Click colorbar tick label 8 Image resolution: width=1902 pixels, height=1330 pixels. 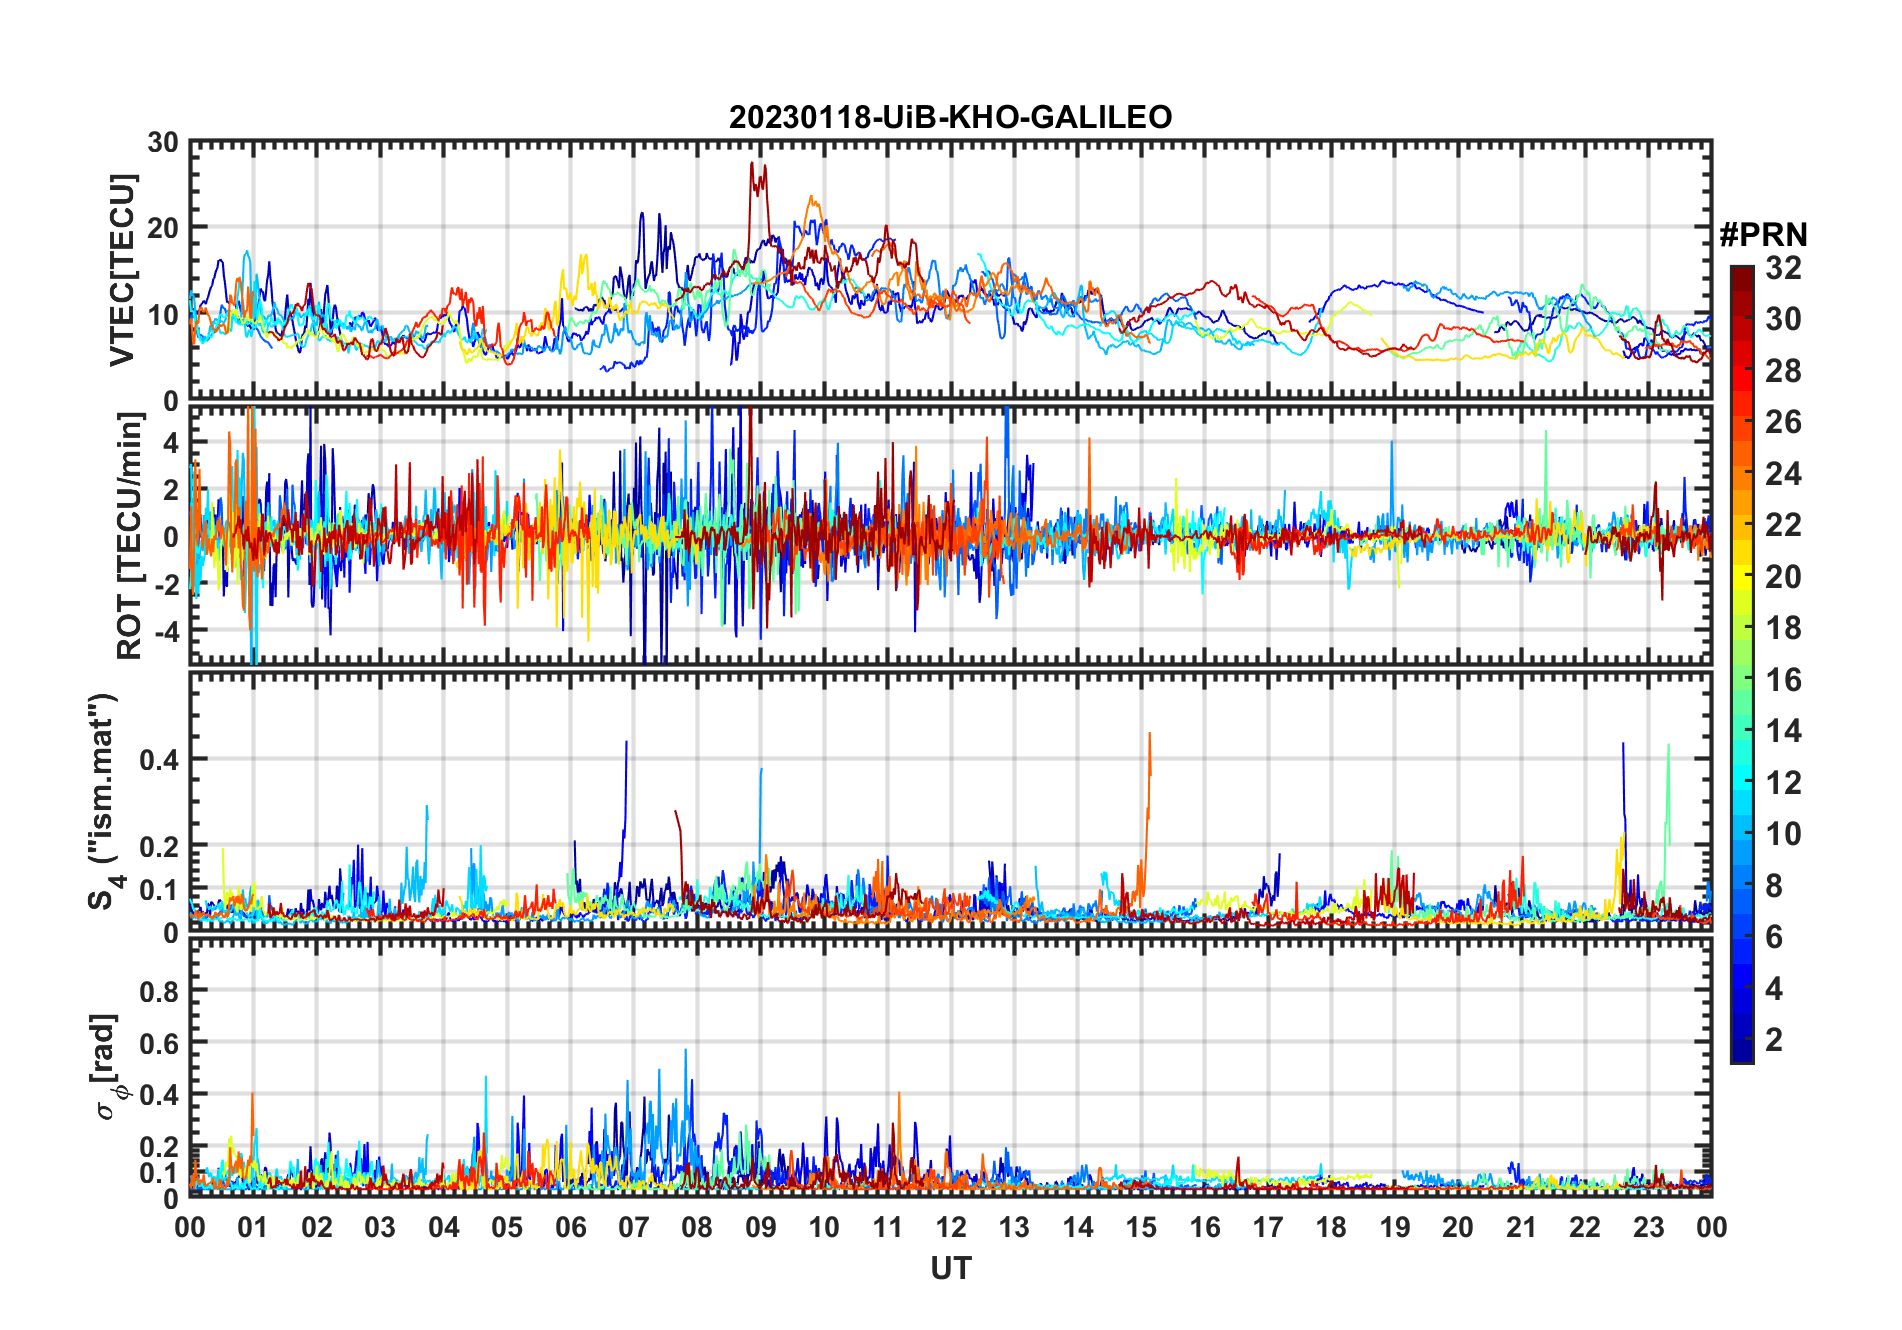pyautogui.click(x=1774, y=885)
